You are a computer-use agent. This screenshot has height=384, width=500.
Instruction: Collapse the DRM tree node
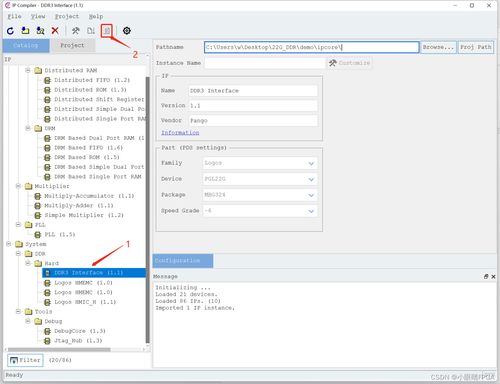[28, 128]
